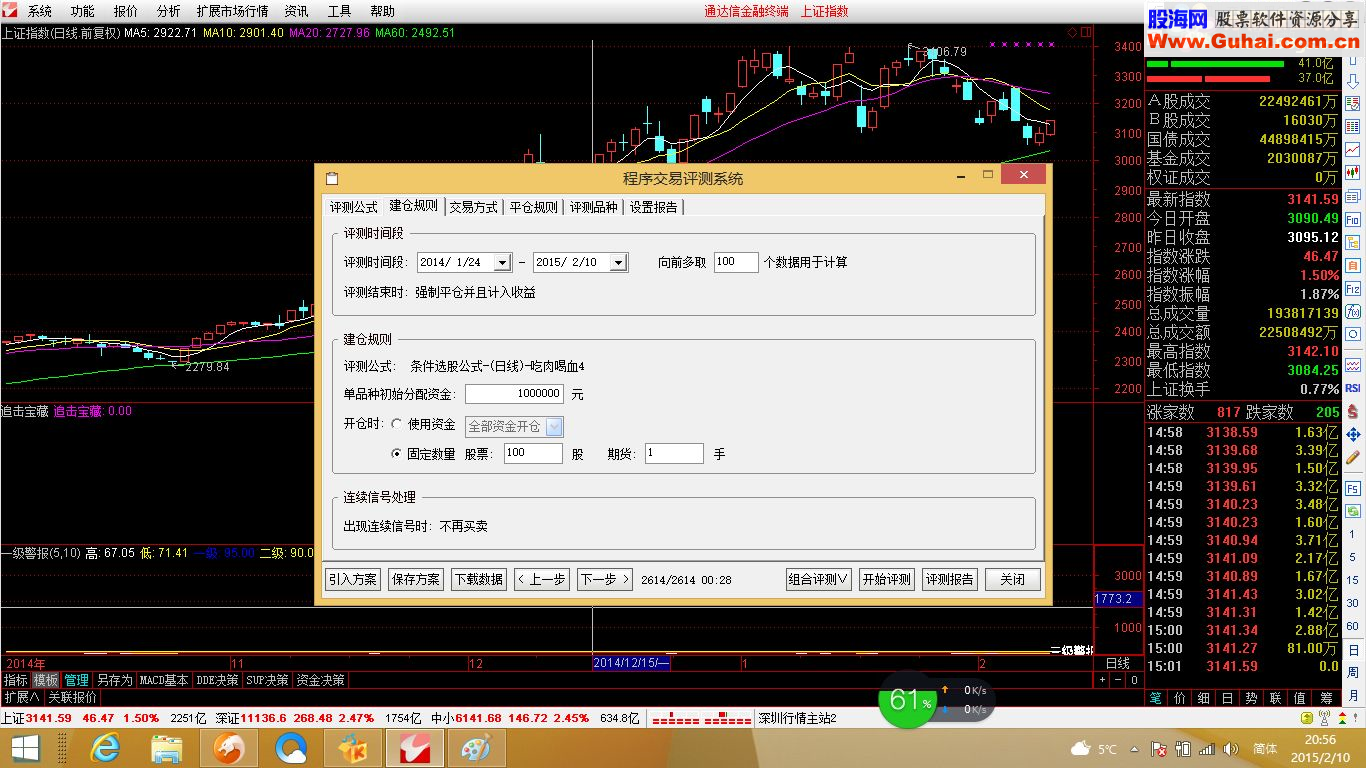
Task: Click the RSI indicator sidebar icon
Action: (1353, 388)
